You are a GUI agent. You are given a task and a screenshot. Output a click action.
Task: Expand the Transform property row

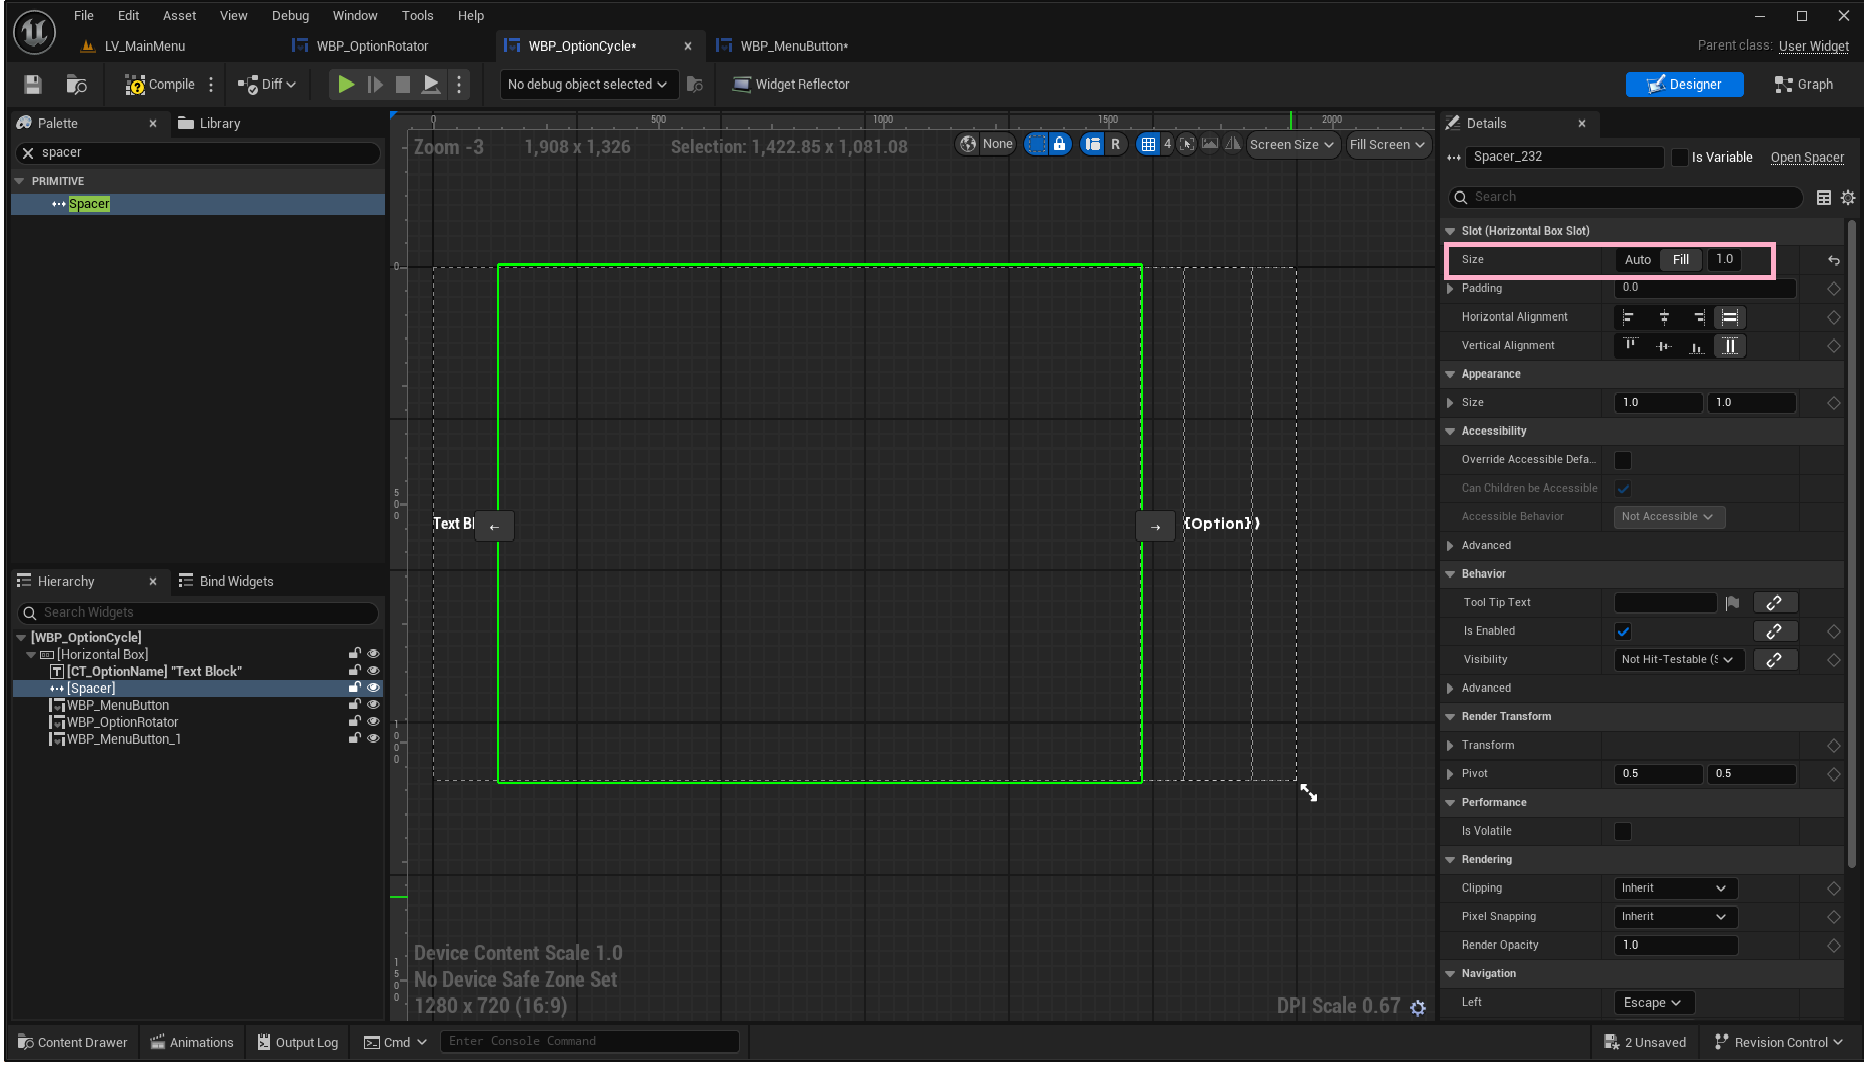[1450, 746]
